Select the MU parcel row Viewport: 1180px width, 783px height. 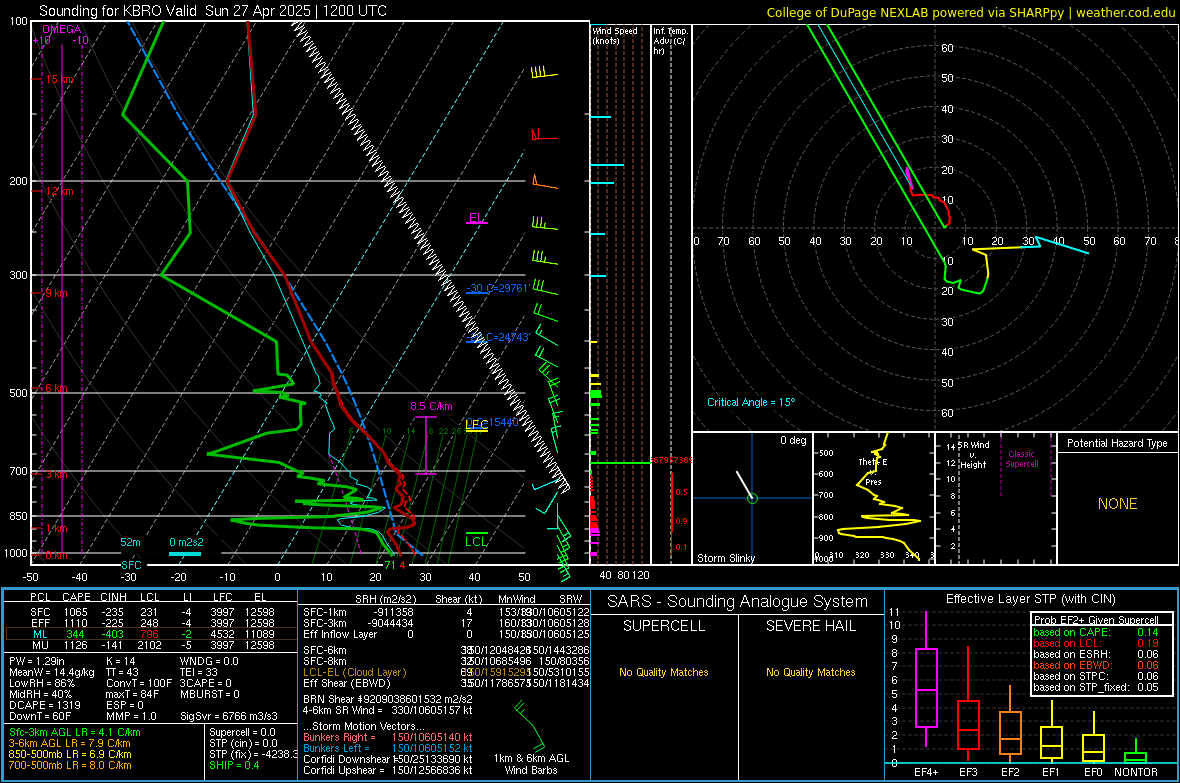(x=151, y=645)
